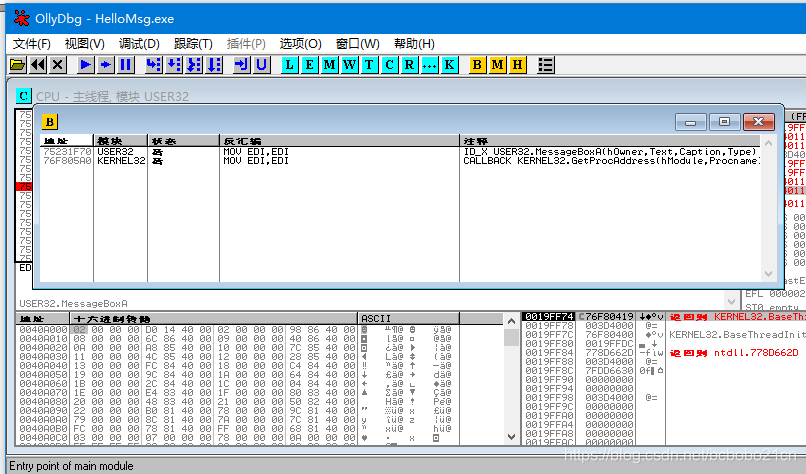Click the Trace Into toolbar icon
The image size is (806, 474).
pos(194,65)
